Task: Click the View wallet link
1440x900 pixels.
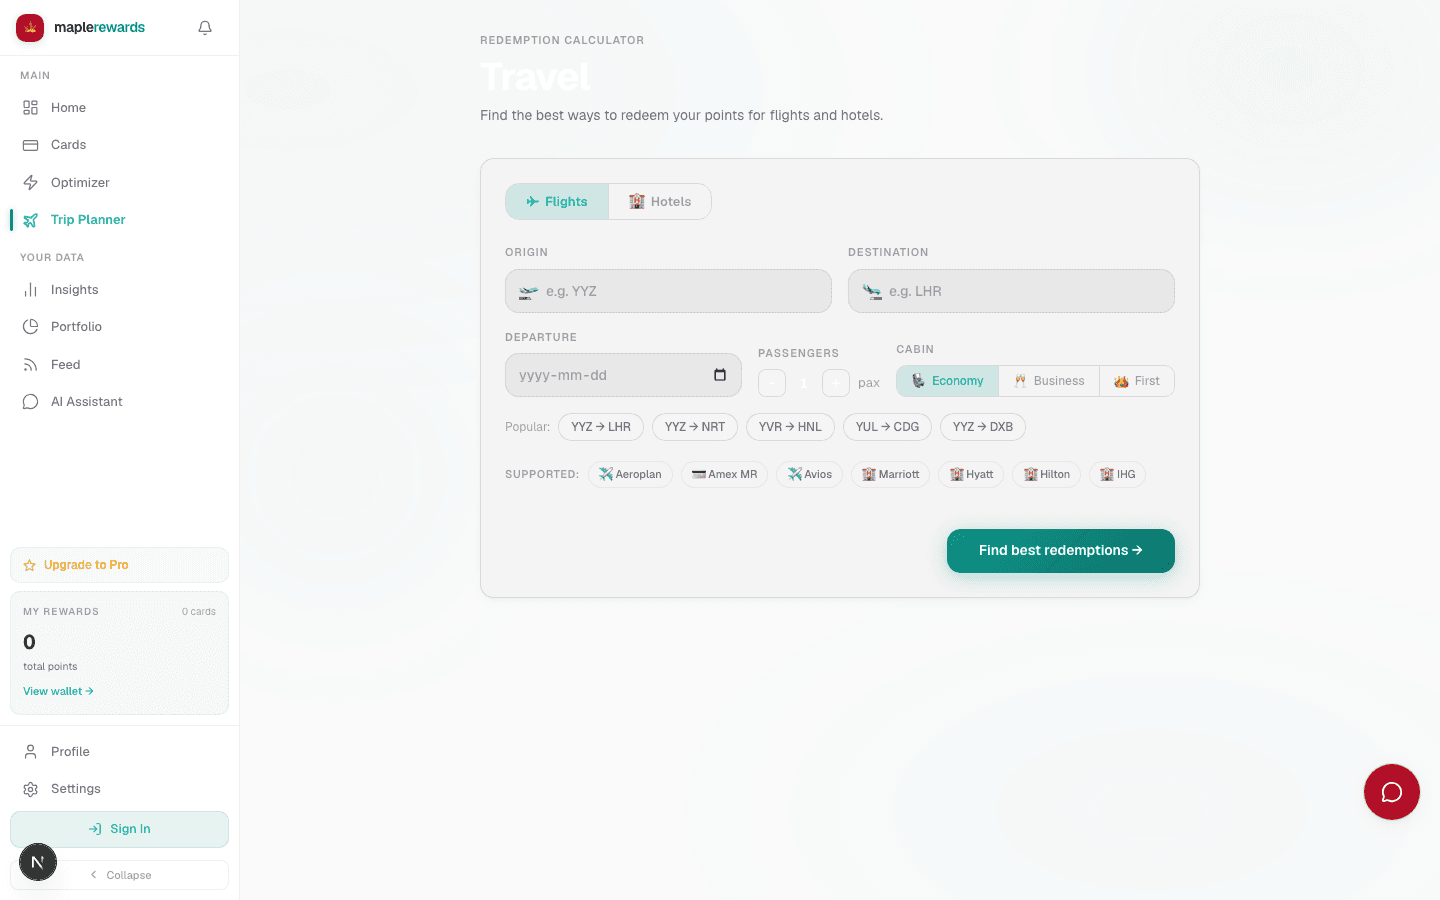Action: click(x=58, y=691)
